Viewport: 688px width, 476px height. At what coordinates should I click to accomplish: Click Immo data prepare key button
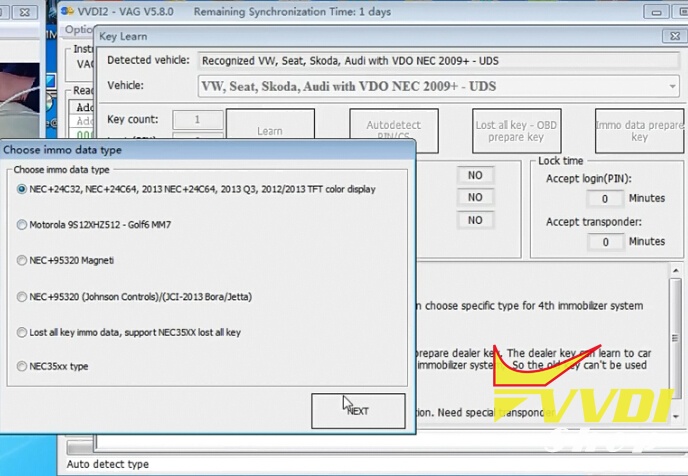tap(639, 131)
